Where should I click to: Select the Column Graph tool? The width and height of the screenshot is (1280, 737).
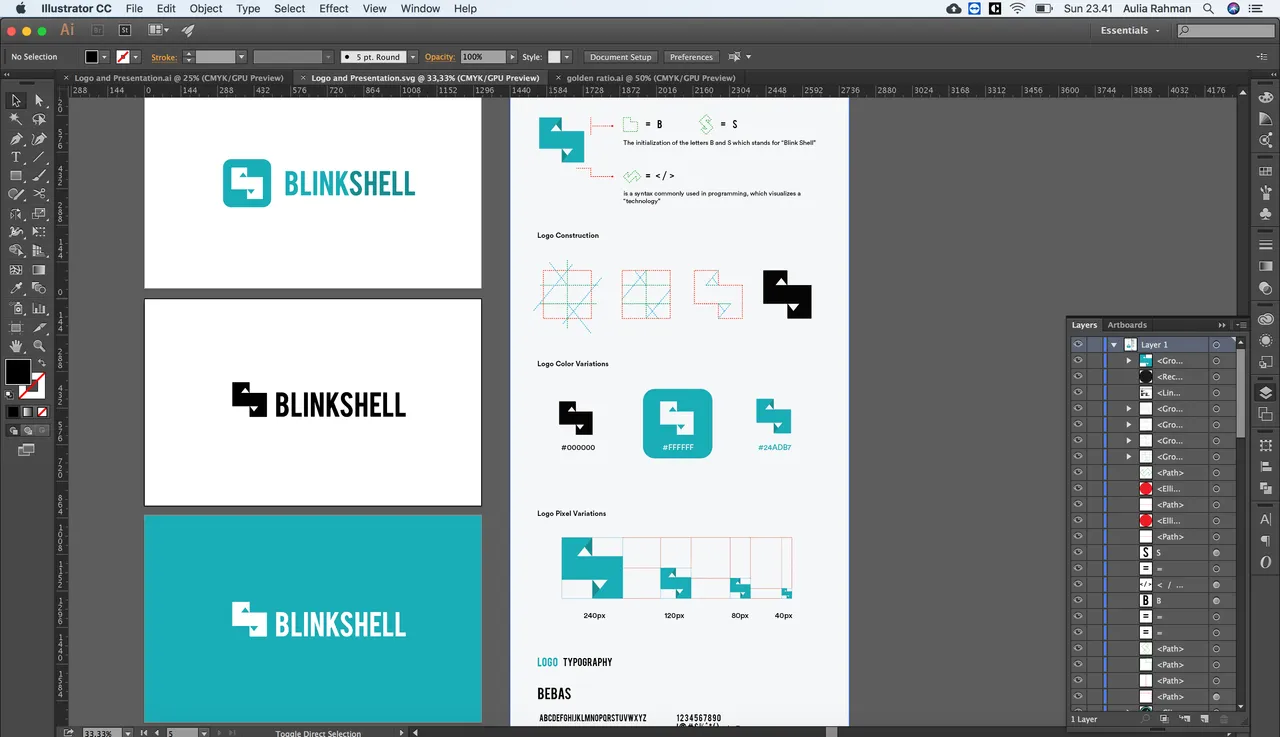39,308
